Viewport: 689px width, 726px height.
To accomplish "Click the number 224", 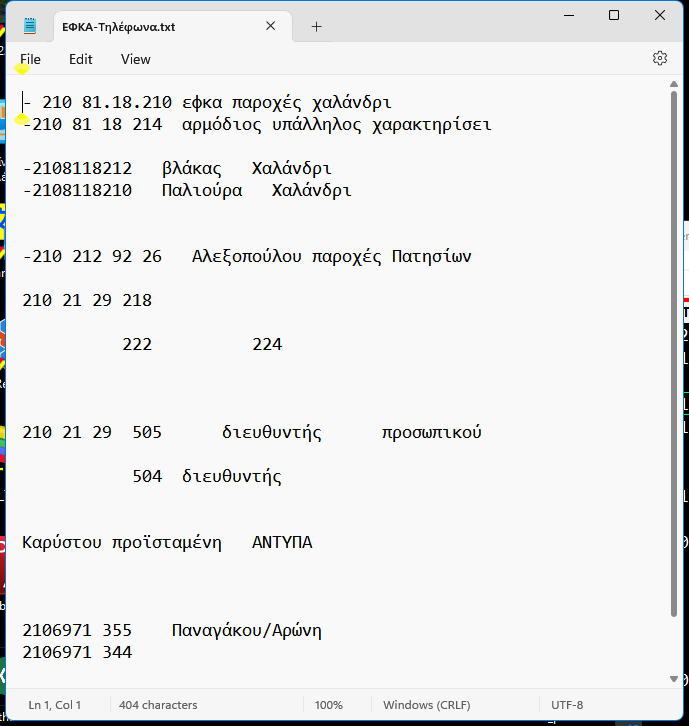I will coord(267,344).
